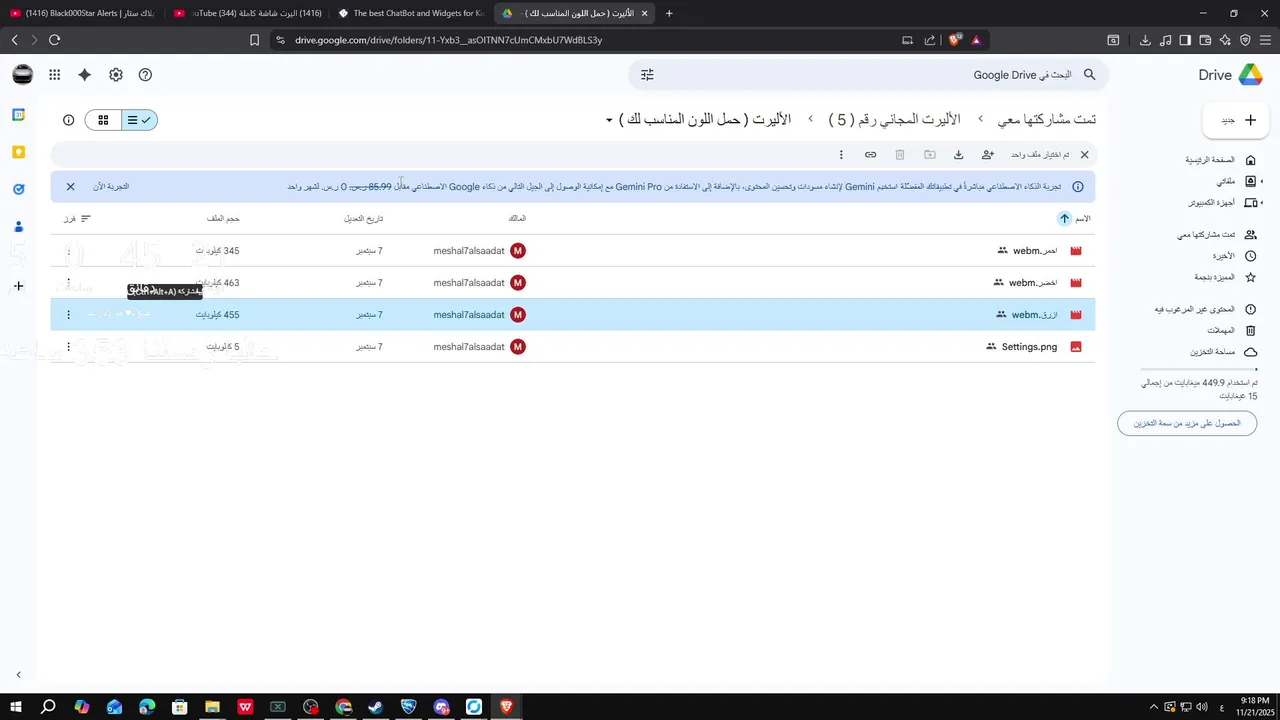Reverse sort direction arrow next to الاسم
The height and width of the screenshot is (720, 1280).
(1064, 218)
